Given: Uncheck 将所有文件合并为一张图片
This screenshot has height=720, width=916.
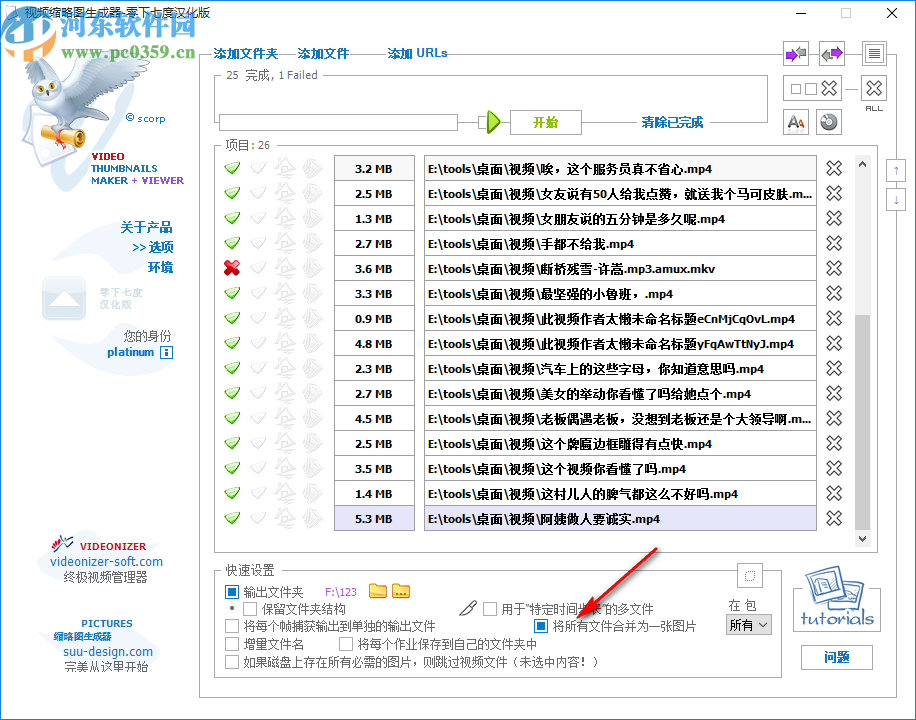Looking at the screenshot, I should pyautogui.click(x=540, y=628).
